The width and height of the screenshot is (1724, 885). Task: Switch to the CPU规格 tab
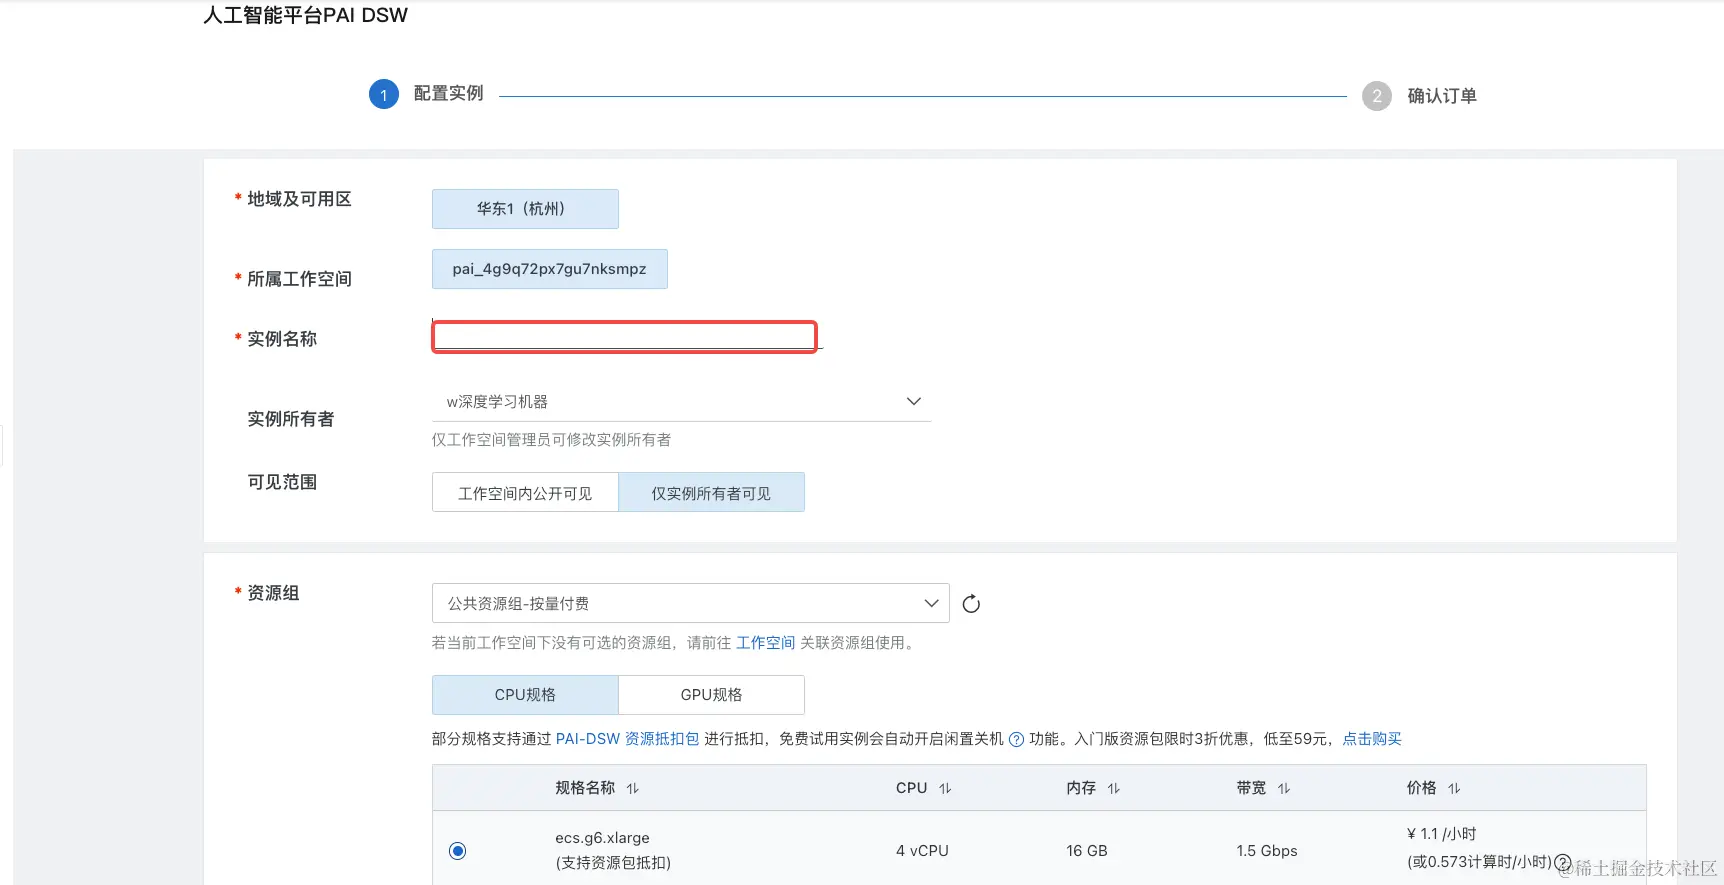click(525, 695)
